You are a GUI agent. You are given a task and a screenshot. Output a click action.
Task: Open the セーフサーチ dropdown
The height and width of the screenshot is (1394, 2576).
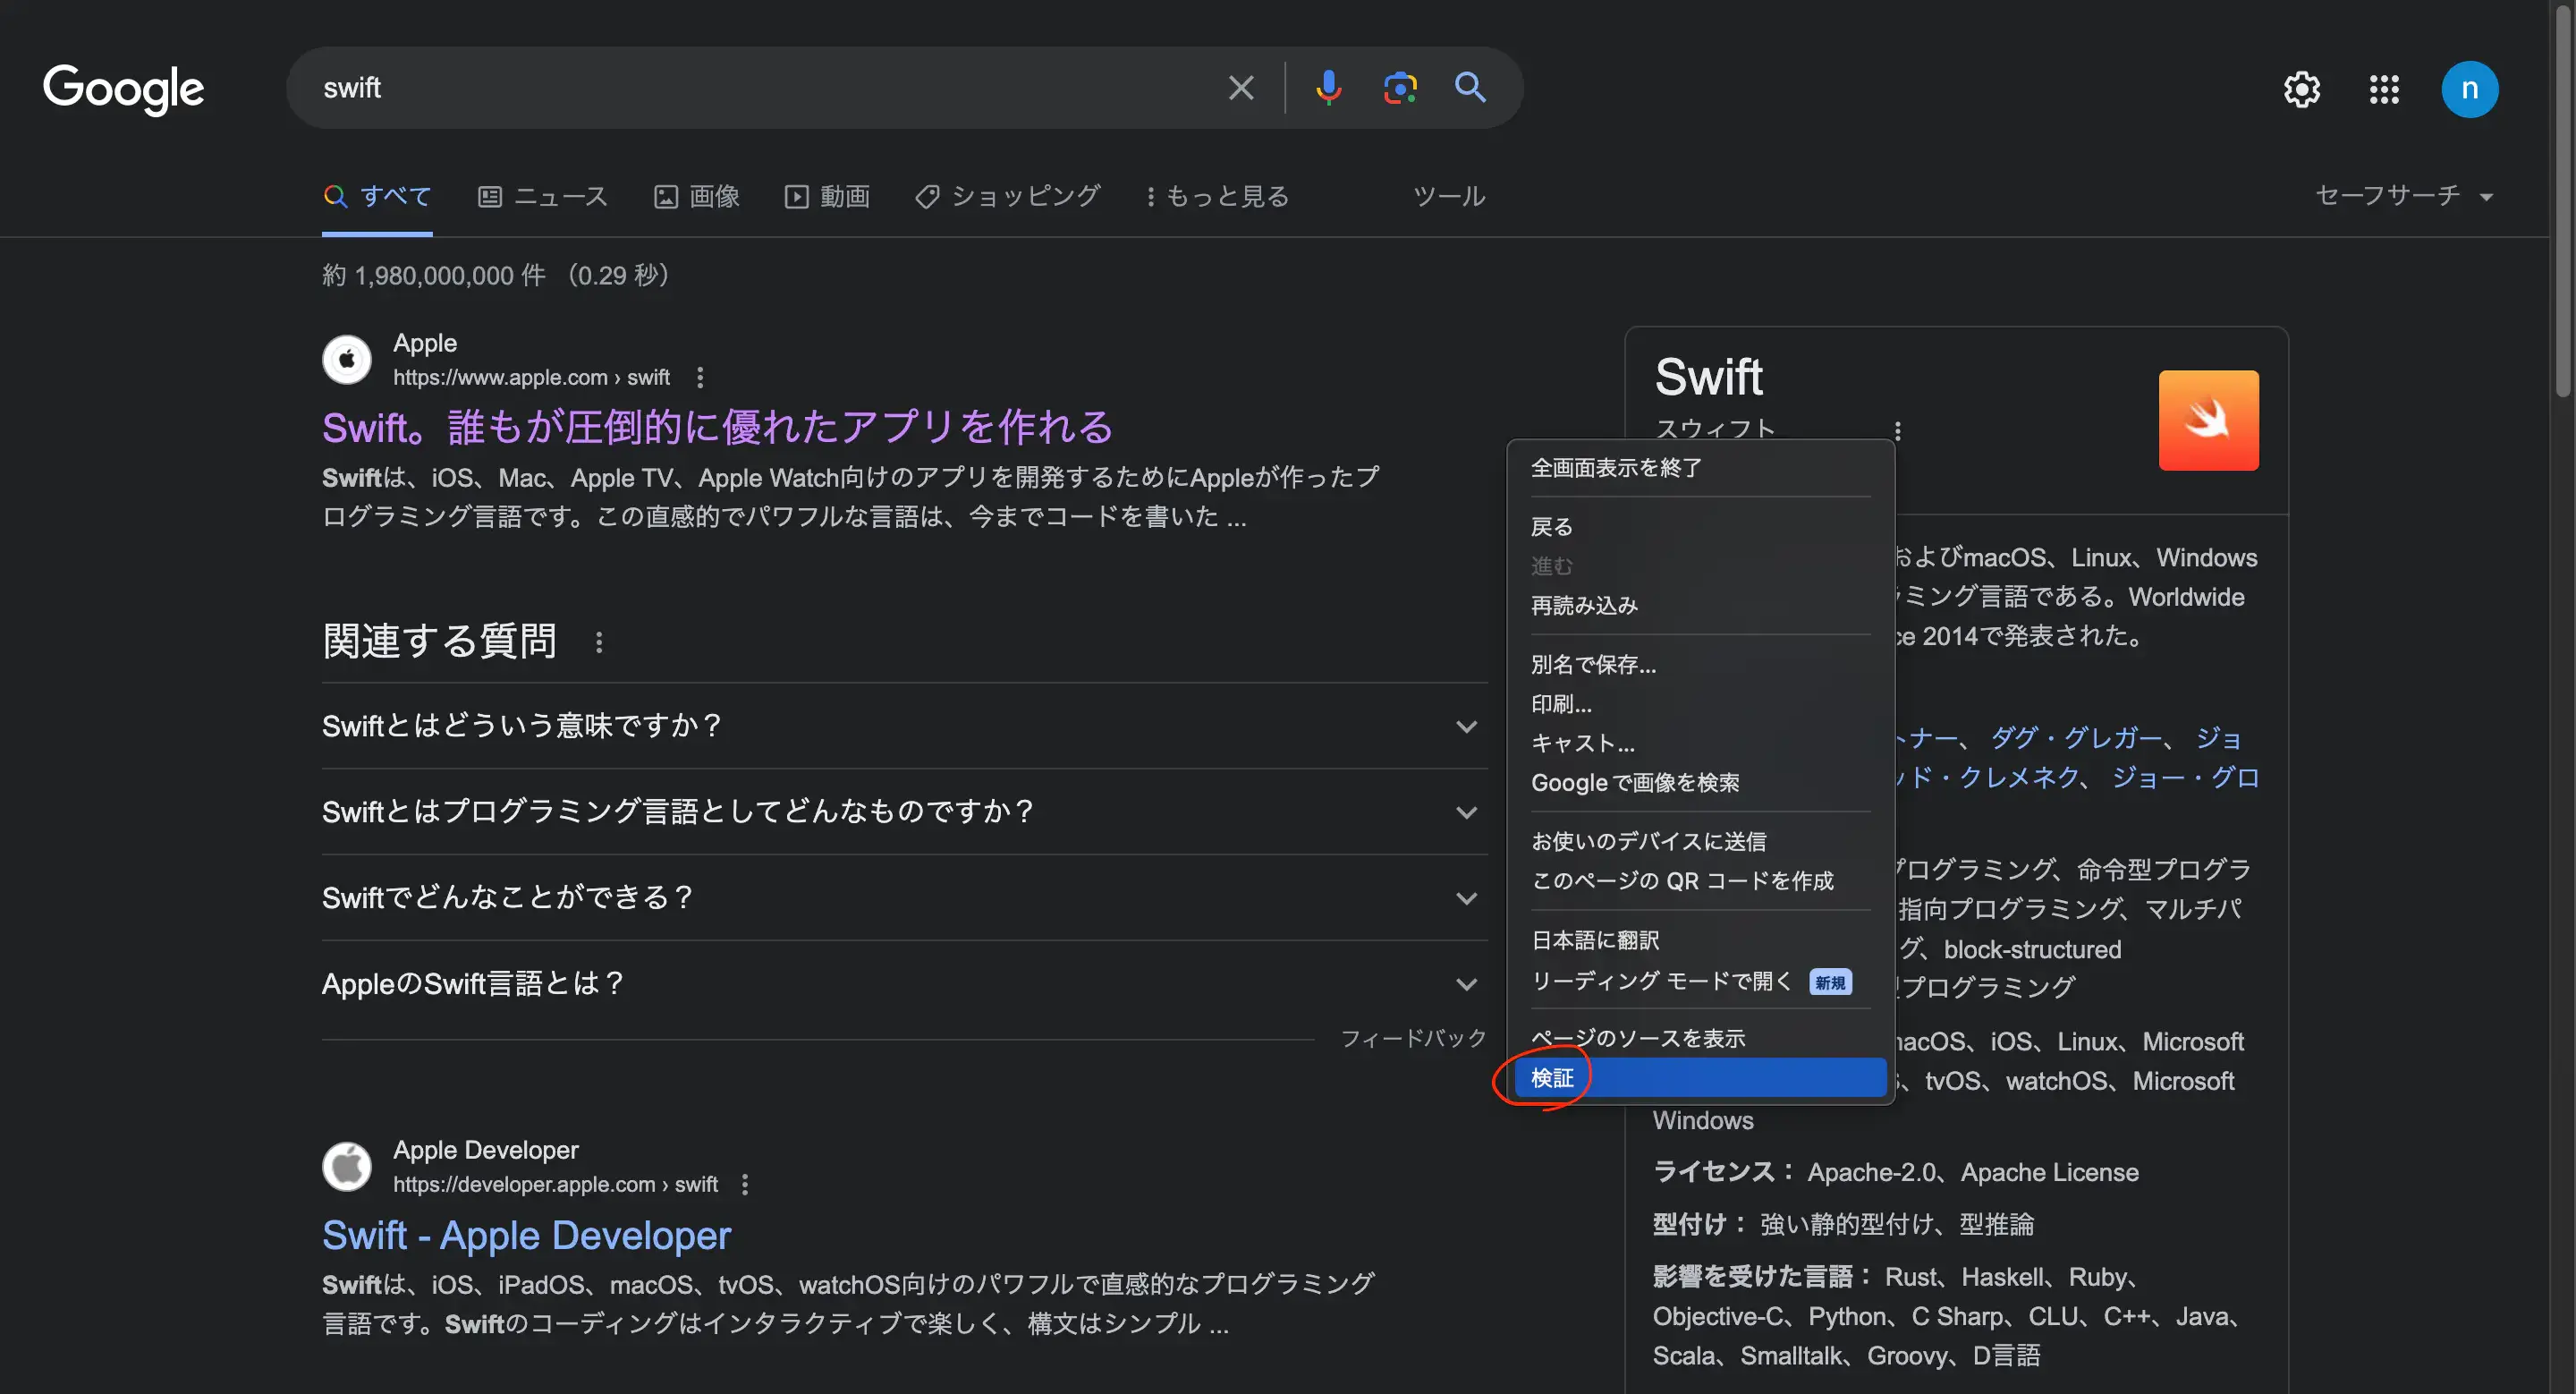point(2404,196)
